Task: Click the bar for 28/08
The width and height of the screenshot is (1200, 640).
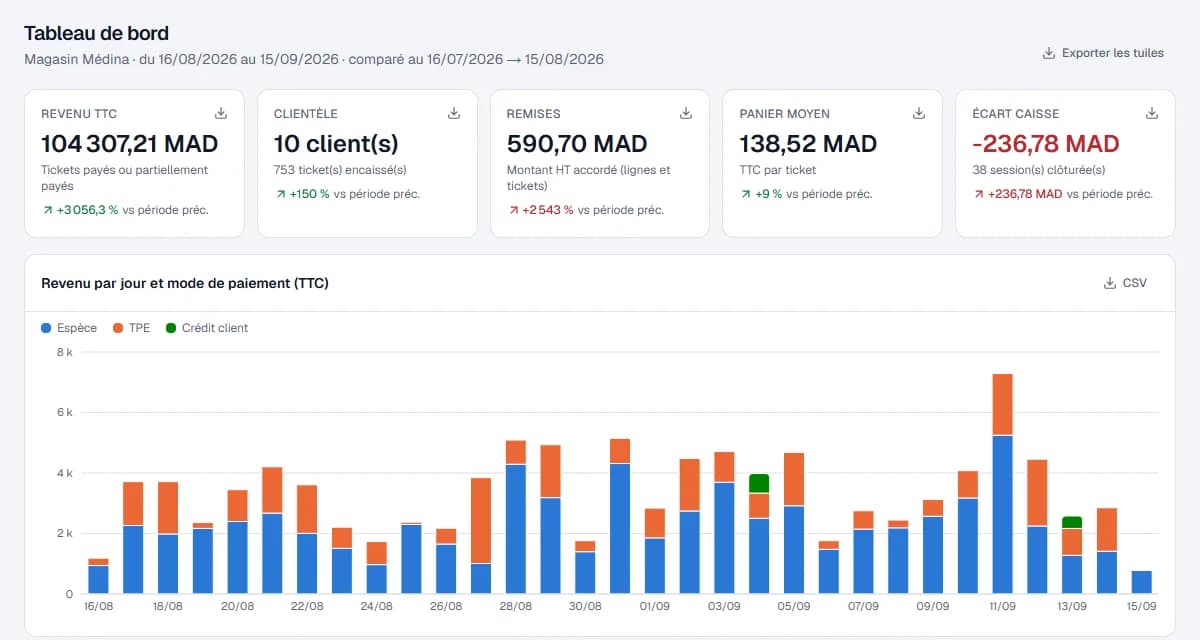Action: click(x=516, y=517)
